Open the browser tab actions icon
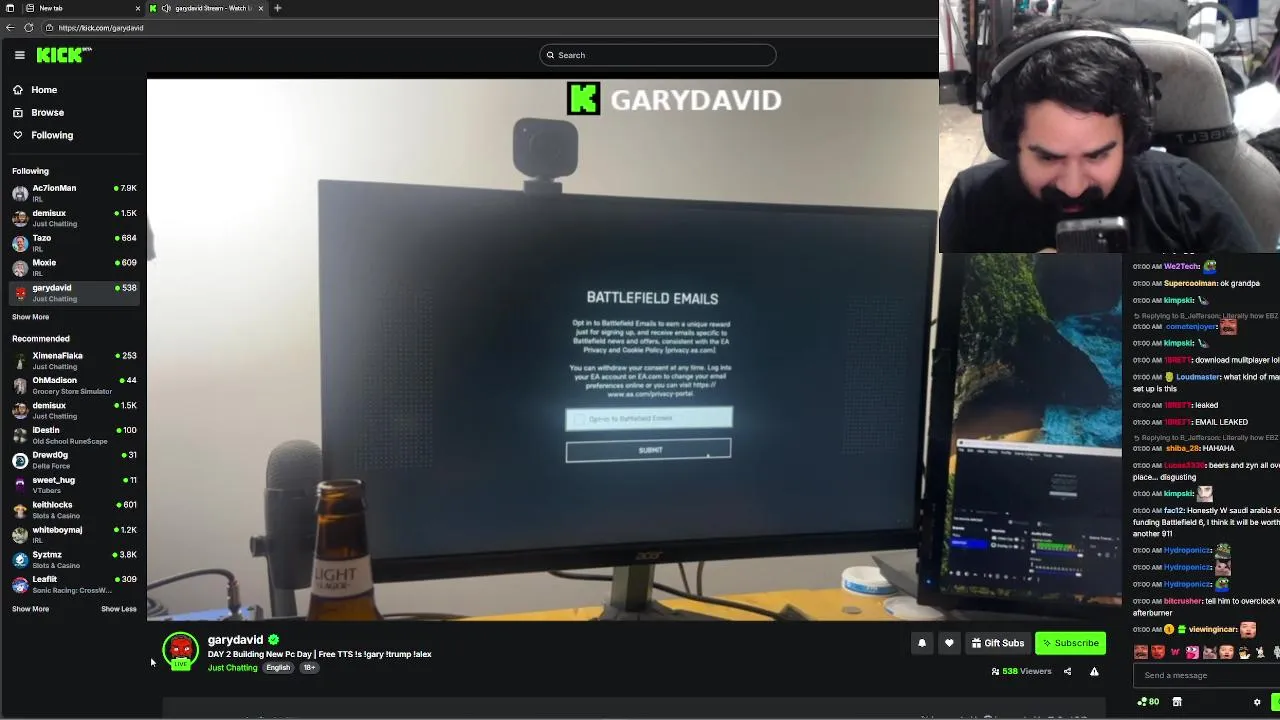Image resolution: width=1280 pixels, height=720 pixels. tap(9, 8)
